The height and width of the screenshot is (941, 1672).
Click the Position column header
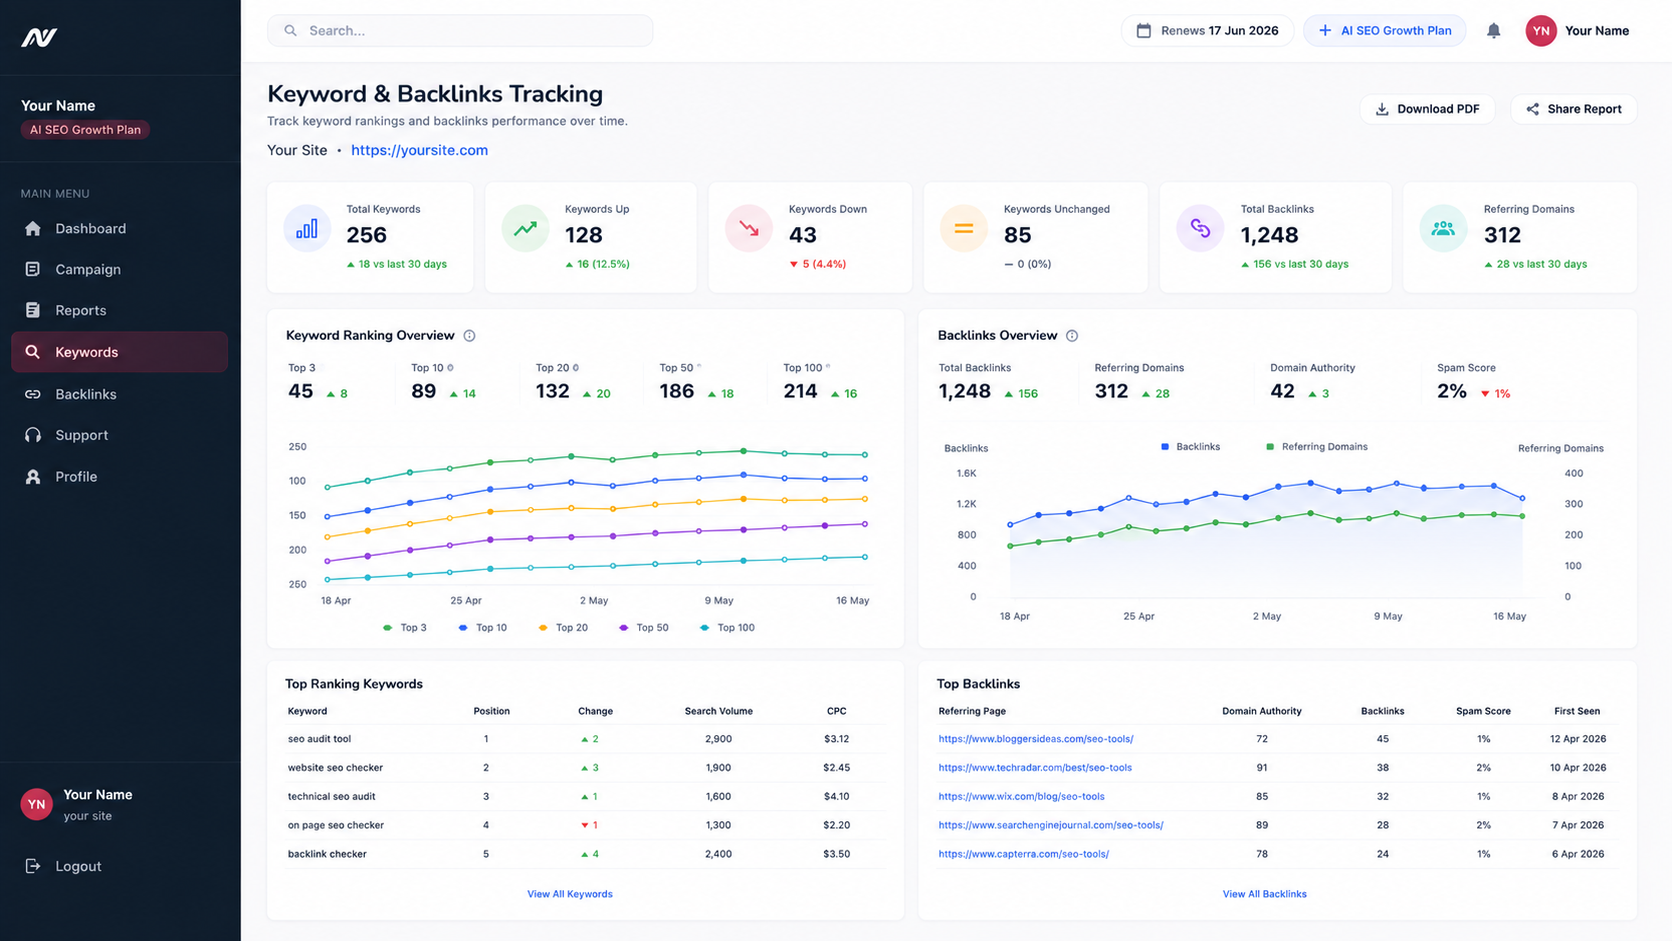tap(491, 711)
